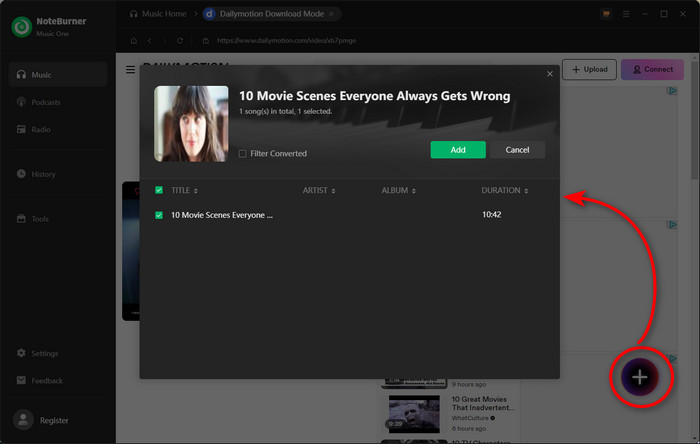Open 10 Great Movies That Inadvertent video link
This screenshot has height=444, width=700.
pyautogui.click(x=482, y=403)
